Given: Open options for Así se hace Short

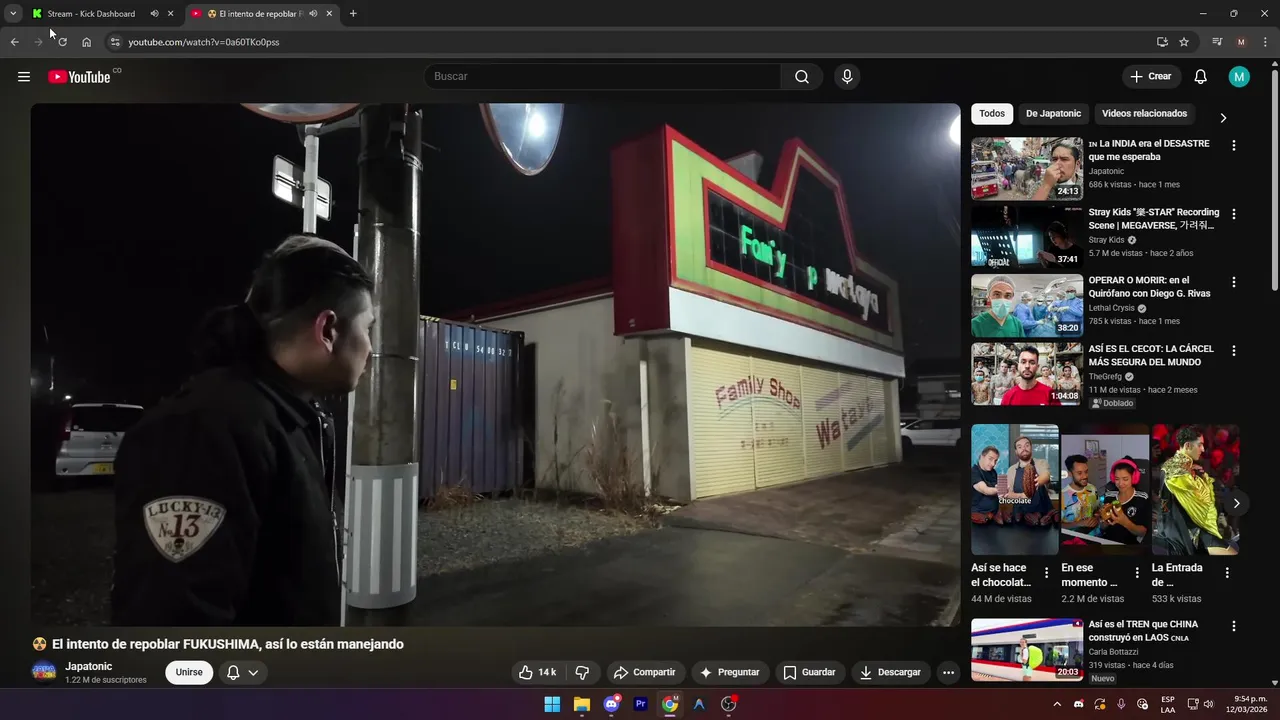Looking at the screenshot, I should pos(1047,573).
